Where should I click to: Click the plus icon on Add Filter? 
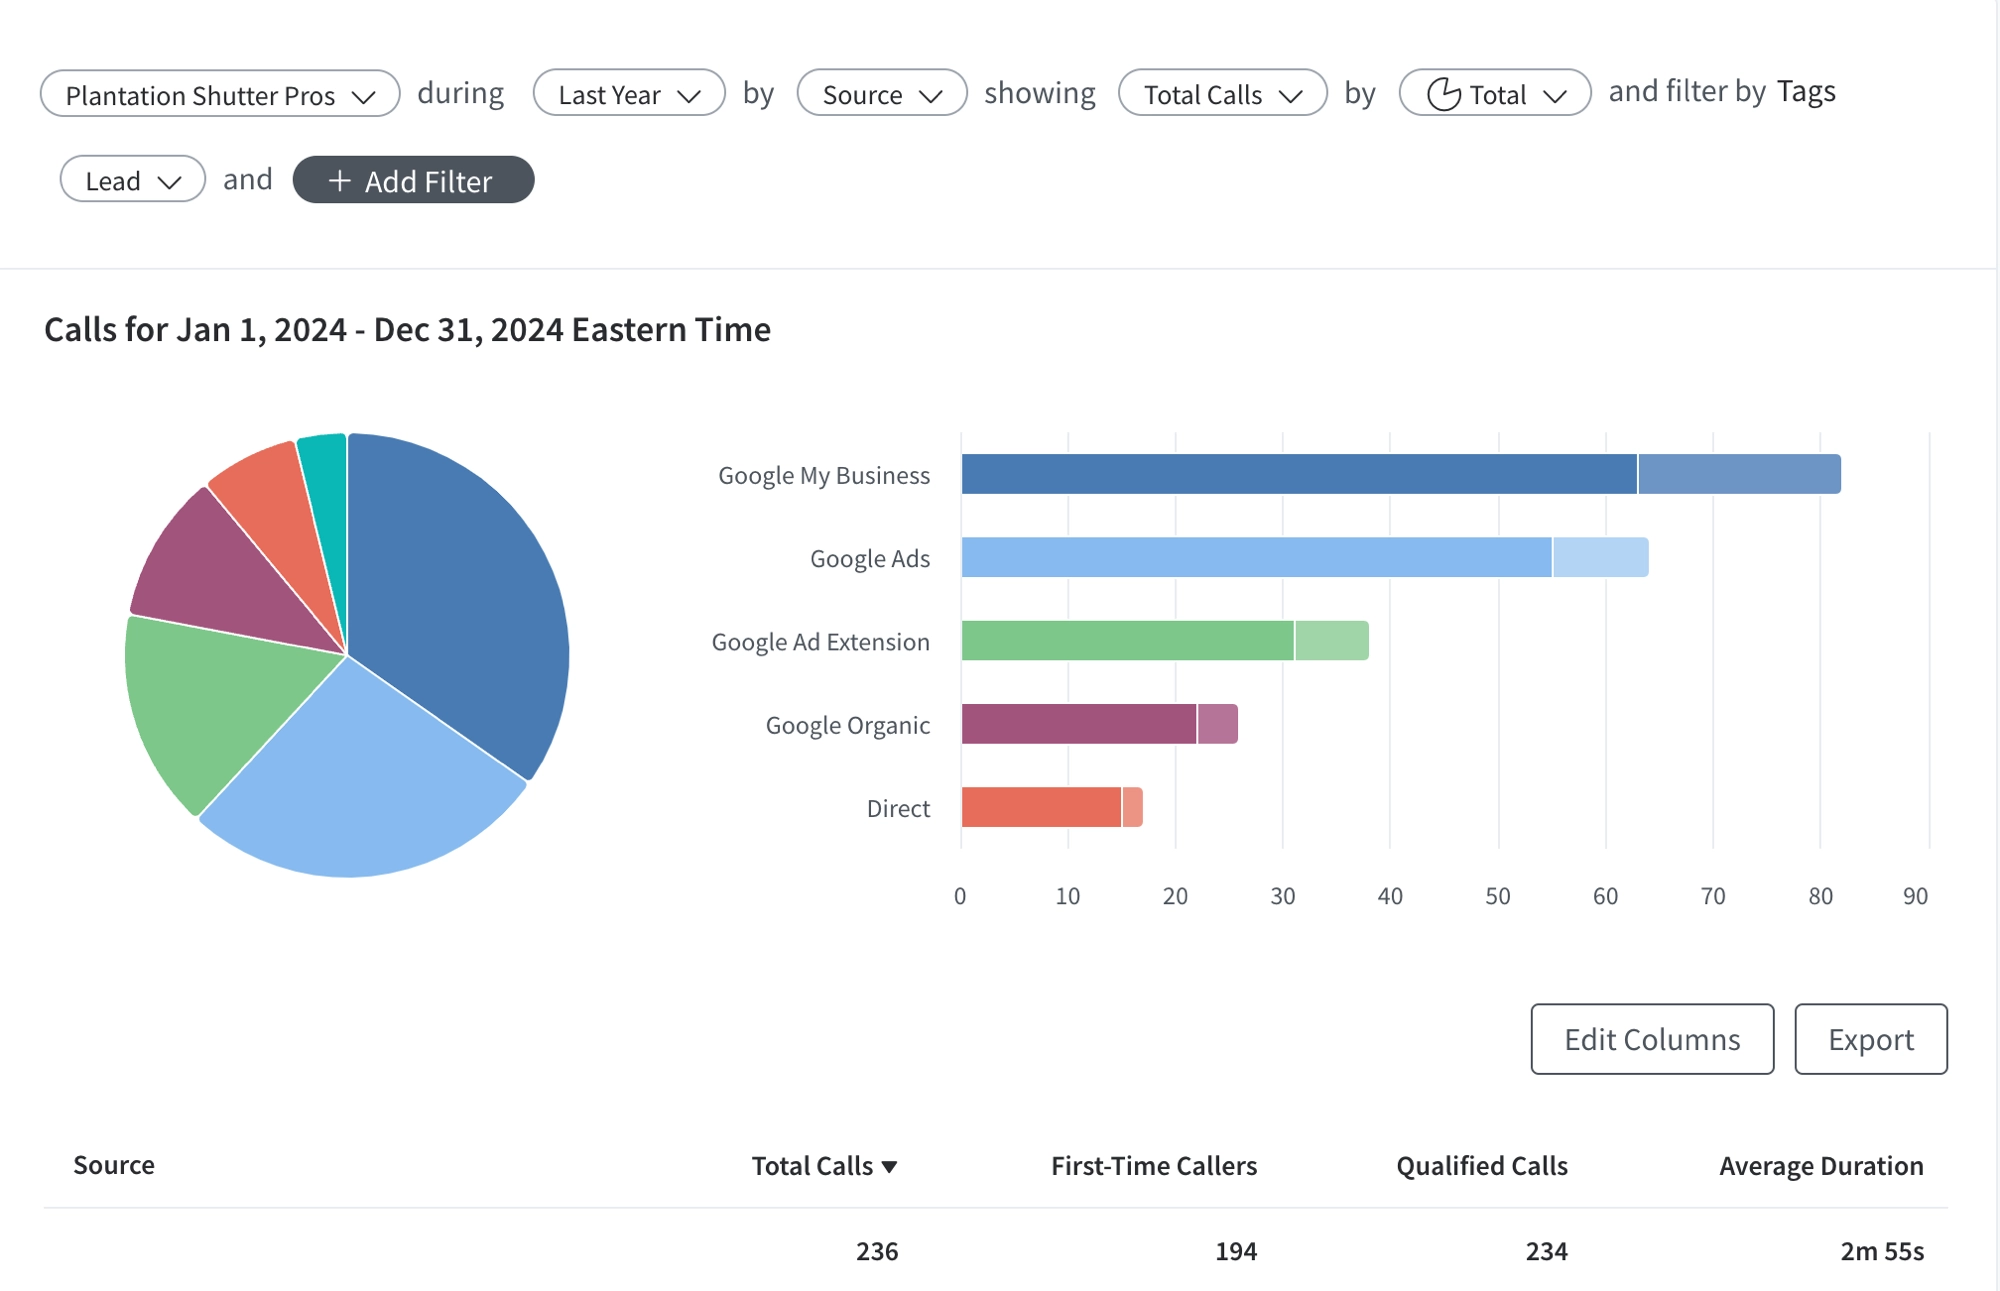pyautogui.click(x=339, y=181)
